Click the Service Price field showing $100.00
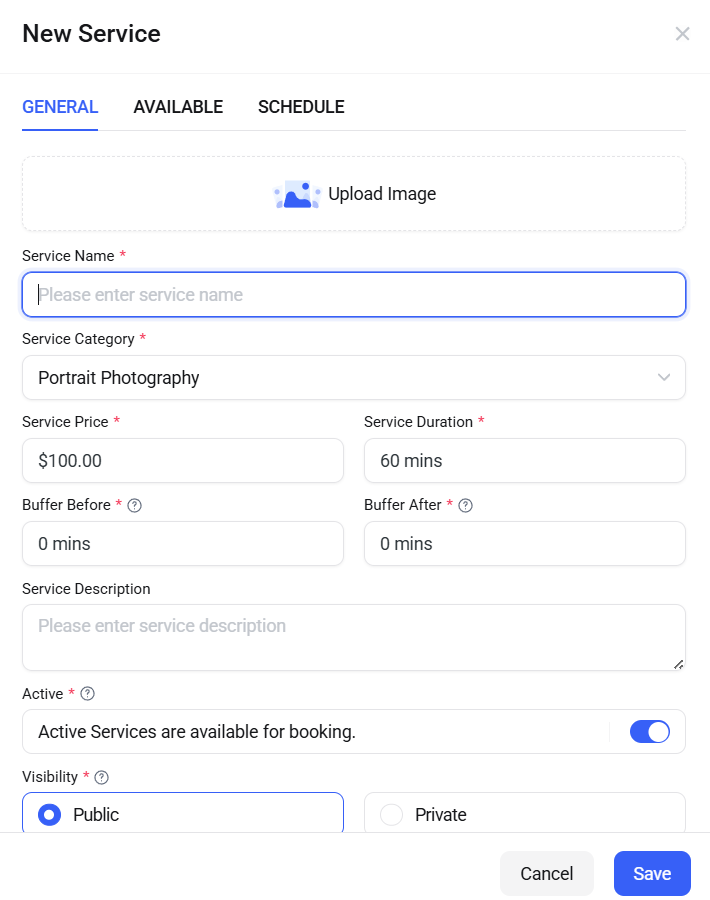The height and width of the screenshot is (900, 710). pyautogui.click(x=182, y=460)
